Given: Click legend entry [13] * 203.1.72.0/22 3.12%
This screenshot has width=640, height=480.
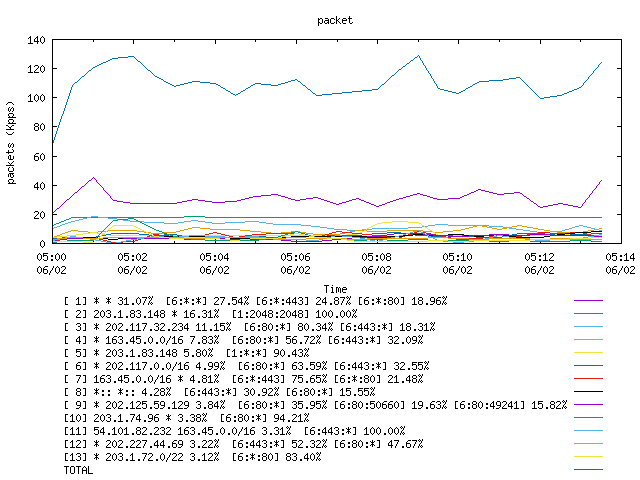Looking at the screenshot, I should point(193,457).
